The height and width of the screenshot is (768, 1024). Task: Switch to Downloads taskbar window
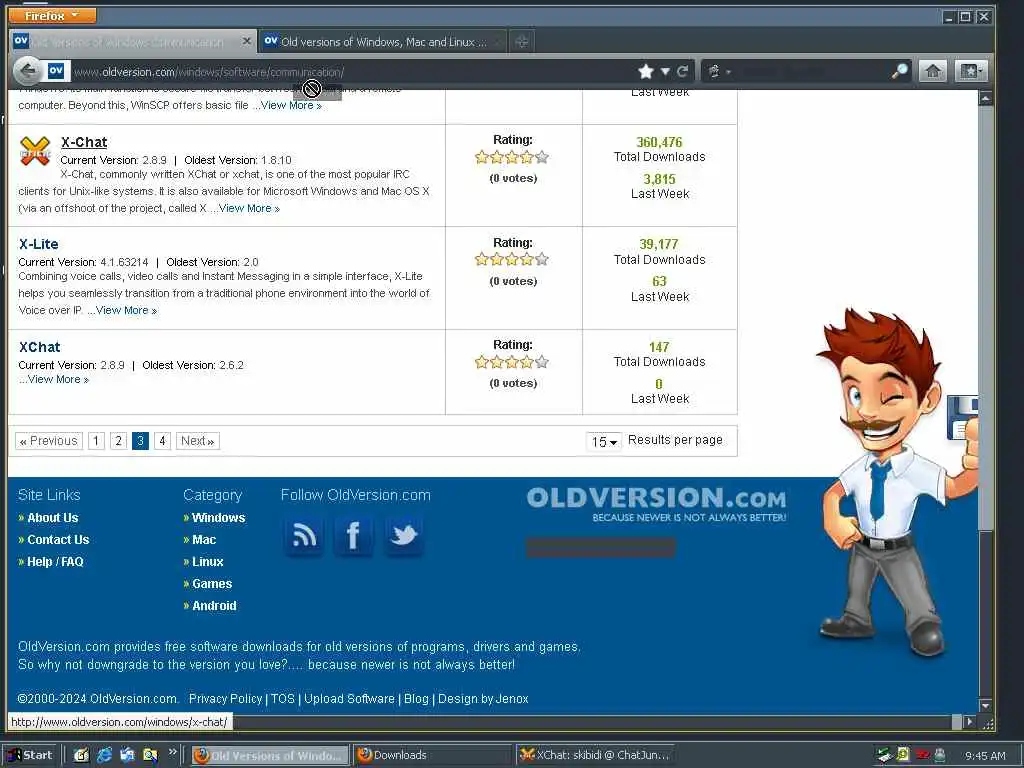(x=433, y=755)
